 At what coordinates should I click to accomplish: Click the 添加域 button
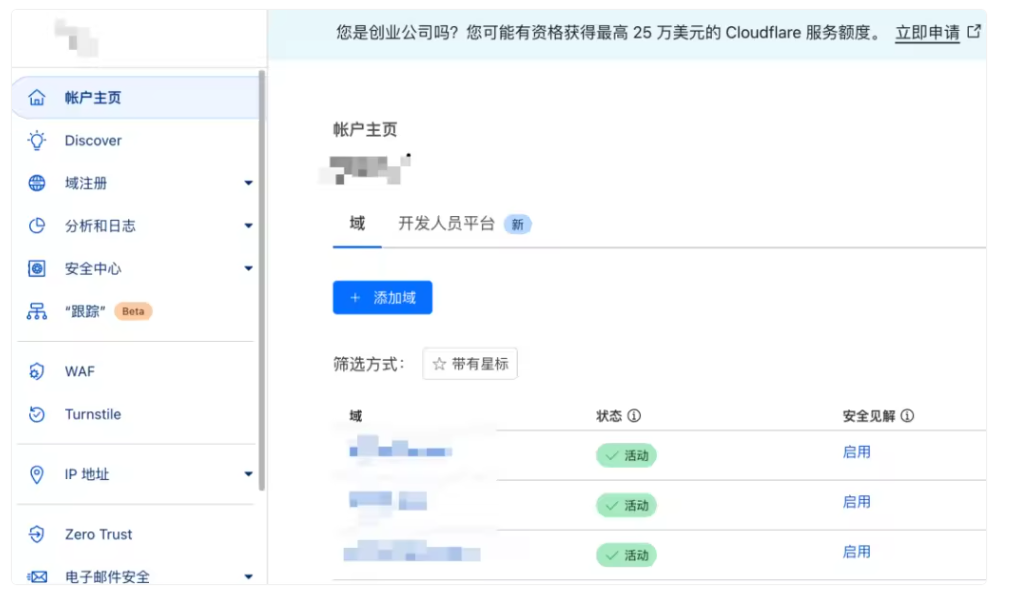pos(382,297)
